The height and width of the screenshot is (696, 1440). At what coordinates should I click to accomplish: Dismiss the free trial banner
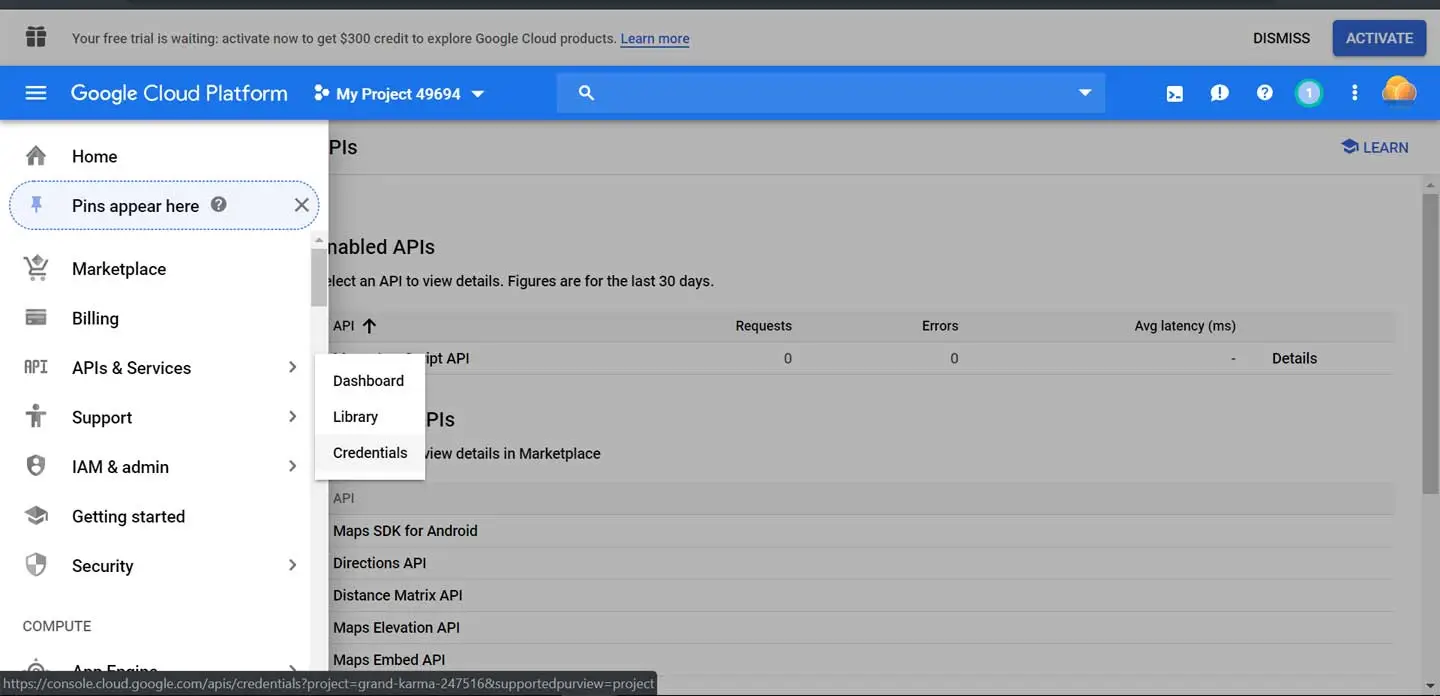1281,38
